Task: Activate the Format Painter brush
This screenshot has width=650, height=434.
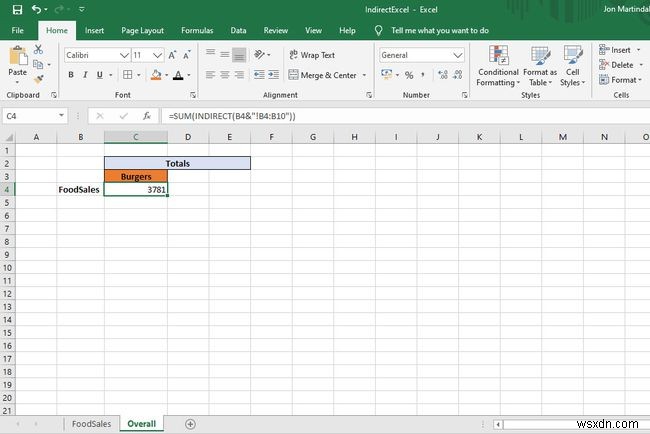Action: point(39,79)
